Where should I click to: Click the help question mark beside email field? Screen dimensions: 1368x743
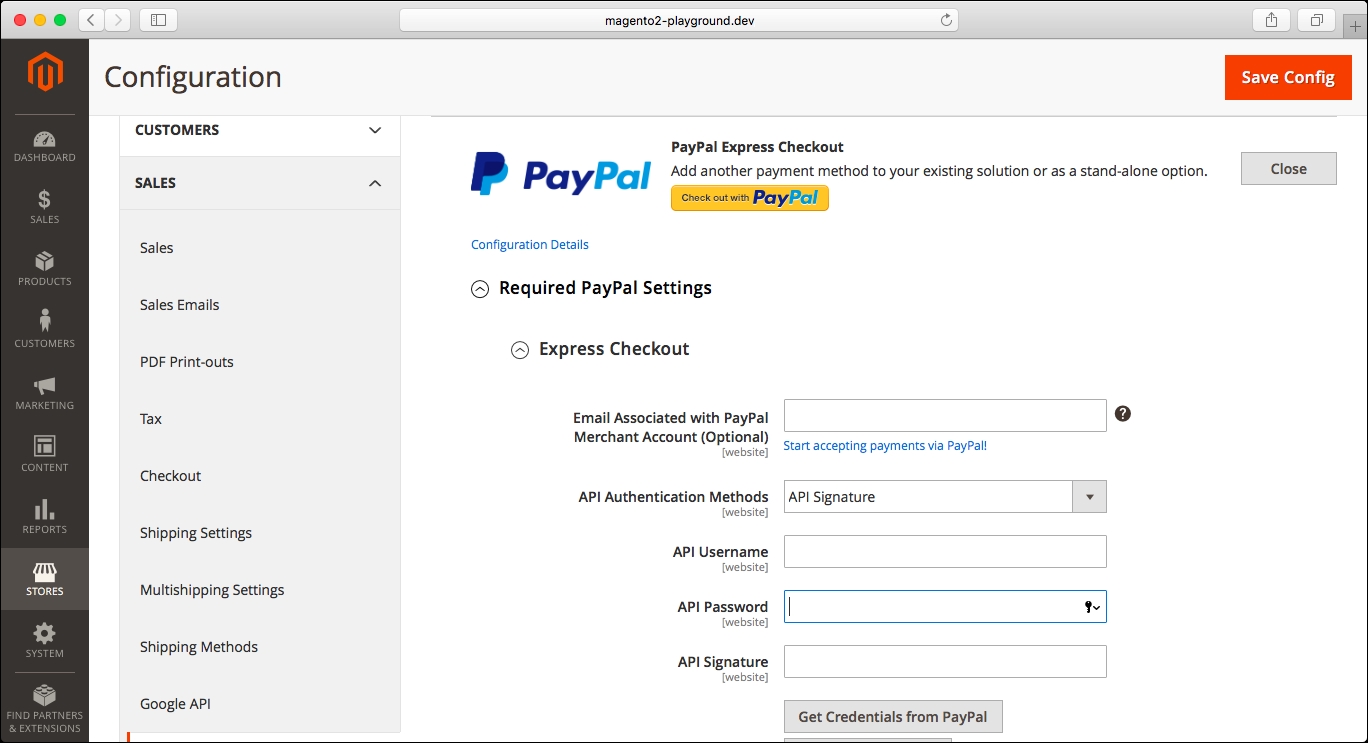[x=1123, y=413]
